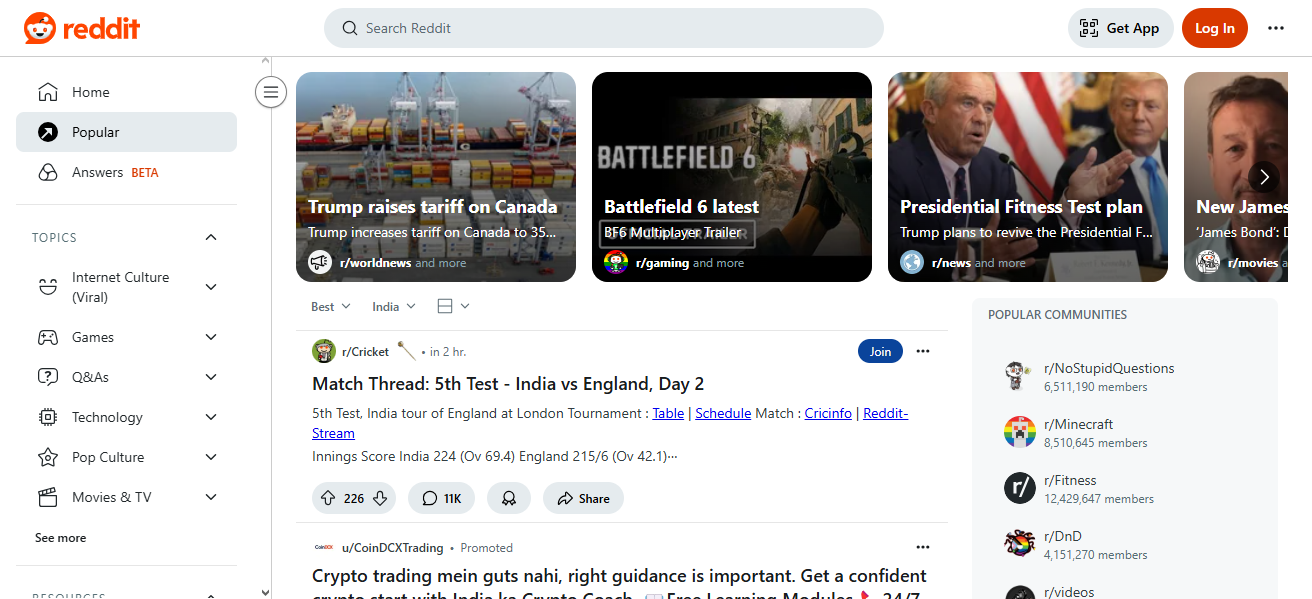
Task: Go to Home in the sidebar
Action: 126,92
